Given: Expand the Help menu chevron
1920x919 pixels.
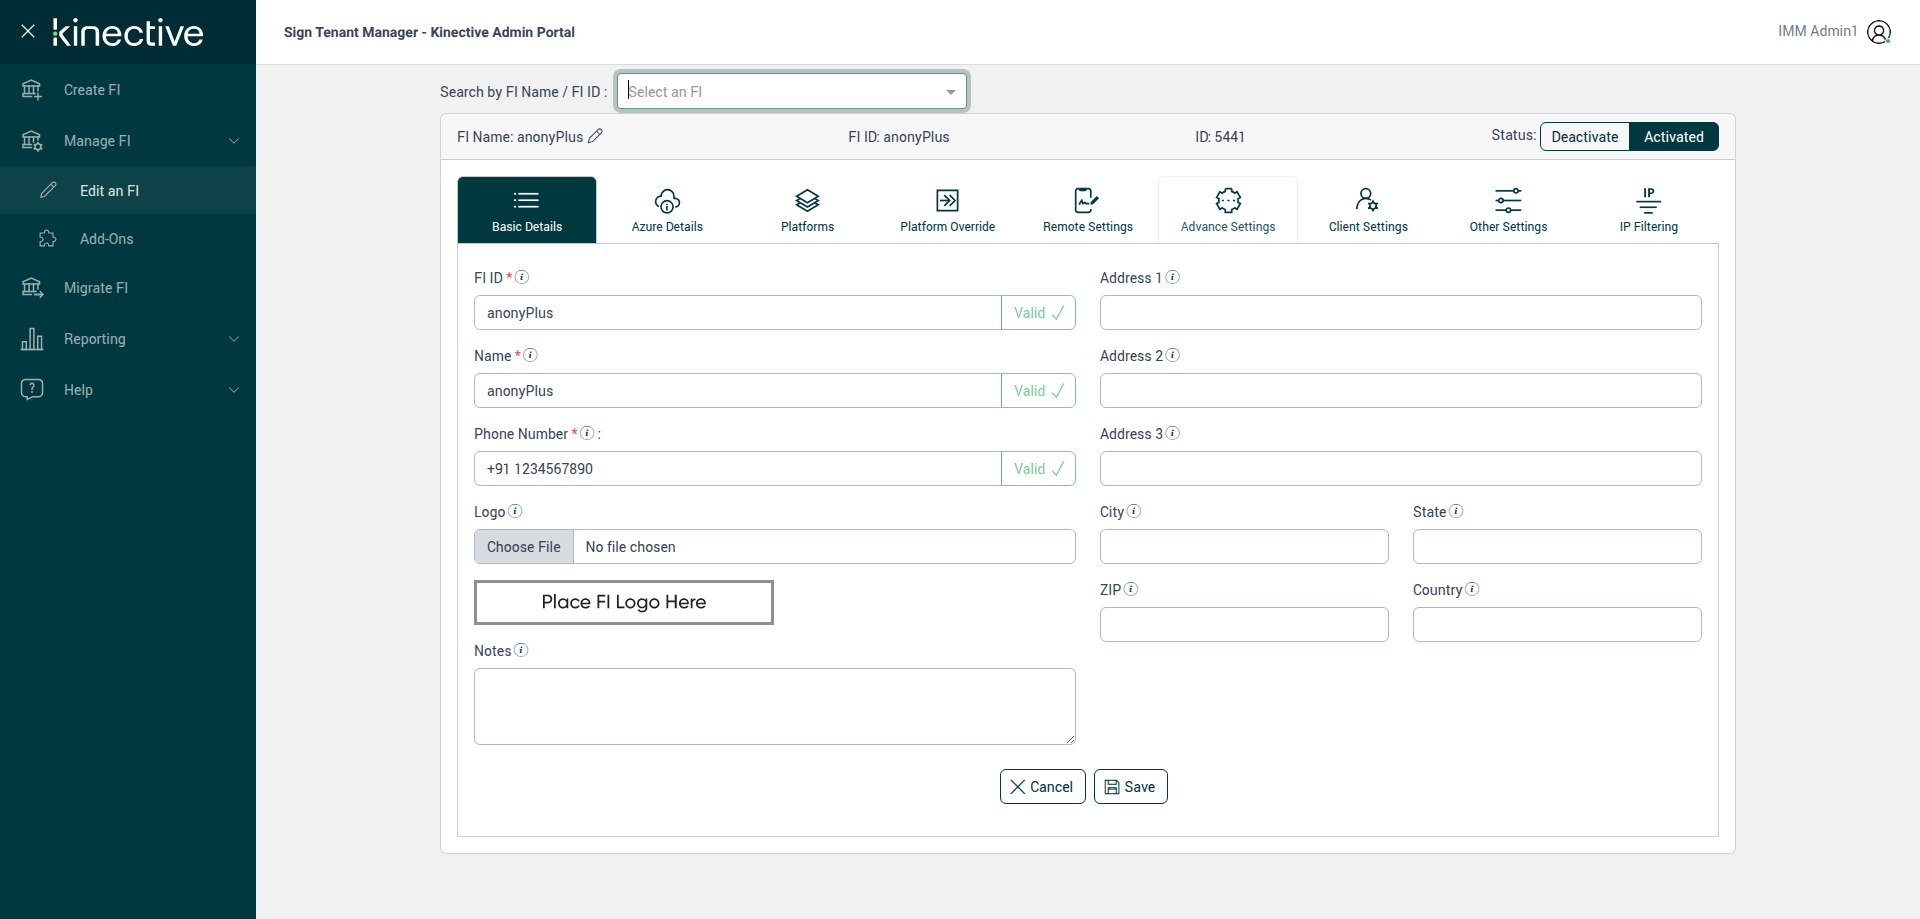Looking at the screenshot, I should pos(234,390).
